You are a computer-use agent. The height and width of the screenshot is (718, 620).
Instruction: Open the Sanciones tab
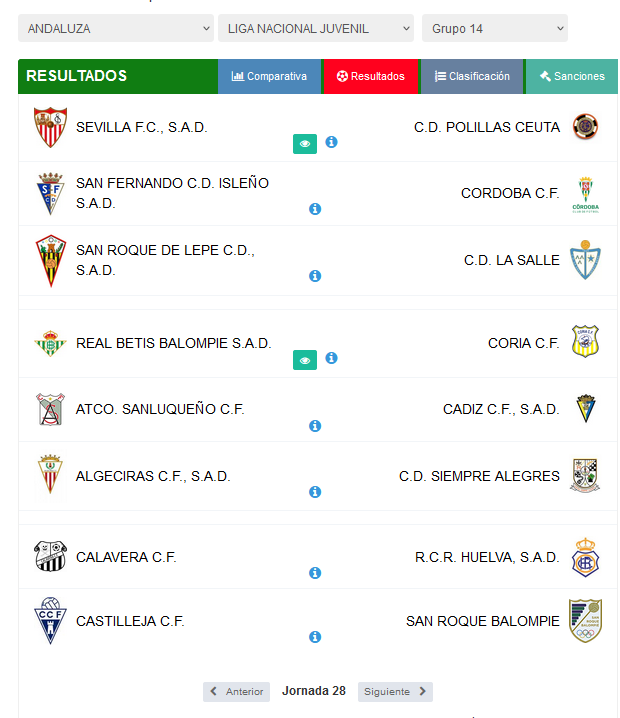pos(571,76)
